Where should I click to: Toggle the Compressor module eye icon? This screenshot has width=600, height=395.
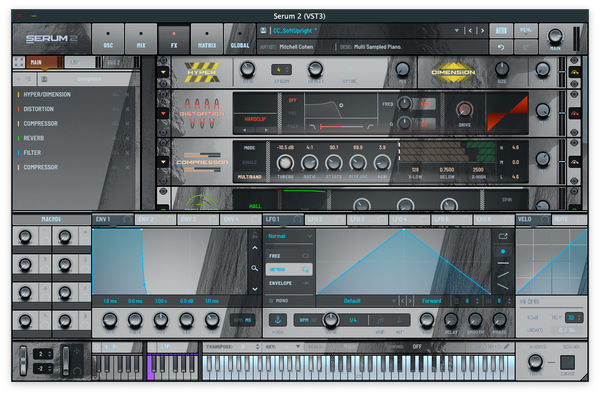pyautogui.click(x=163, y=142)
